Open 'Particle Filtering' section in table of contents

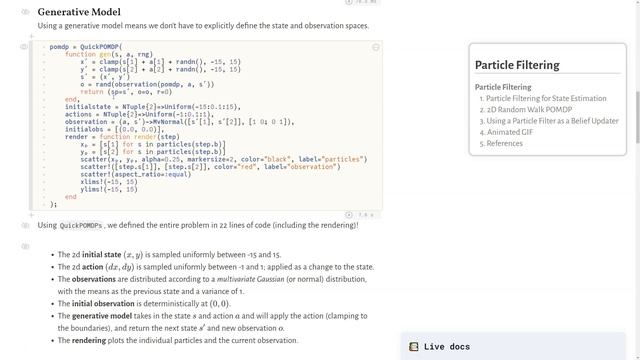503,87
